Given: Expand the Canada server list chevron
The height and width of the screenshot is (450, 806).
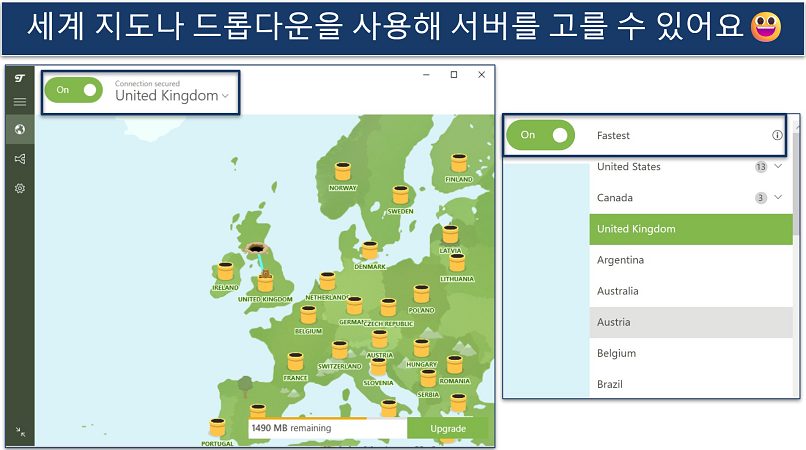Looking at the screenshot, I should tap(778, 198).
